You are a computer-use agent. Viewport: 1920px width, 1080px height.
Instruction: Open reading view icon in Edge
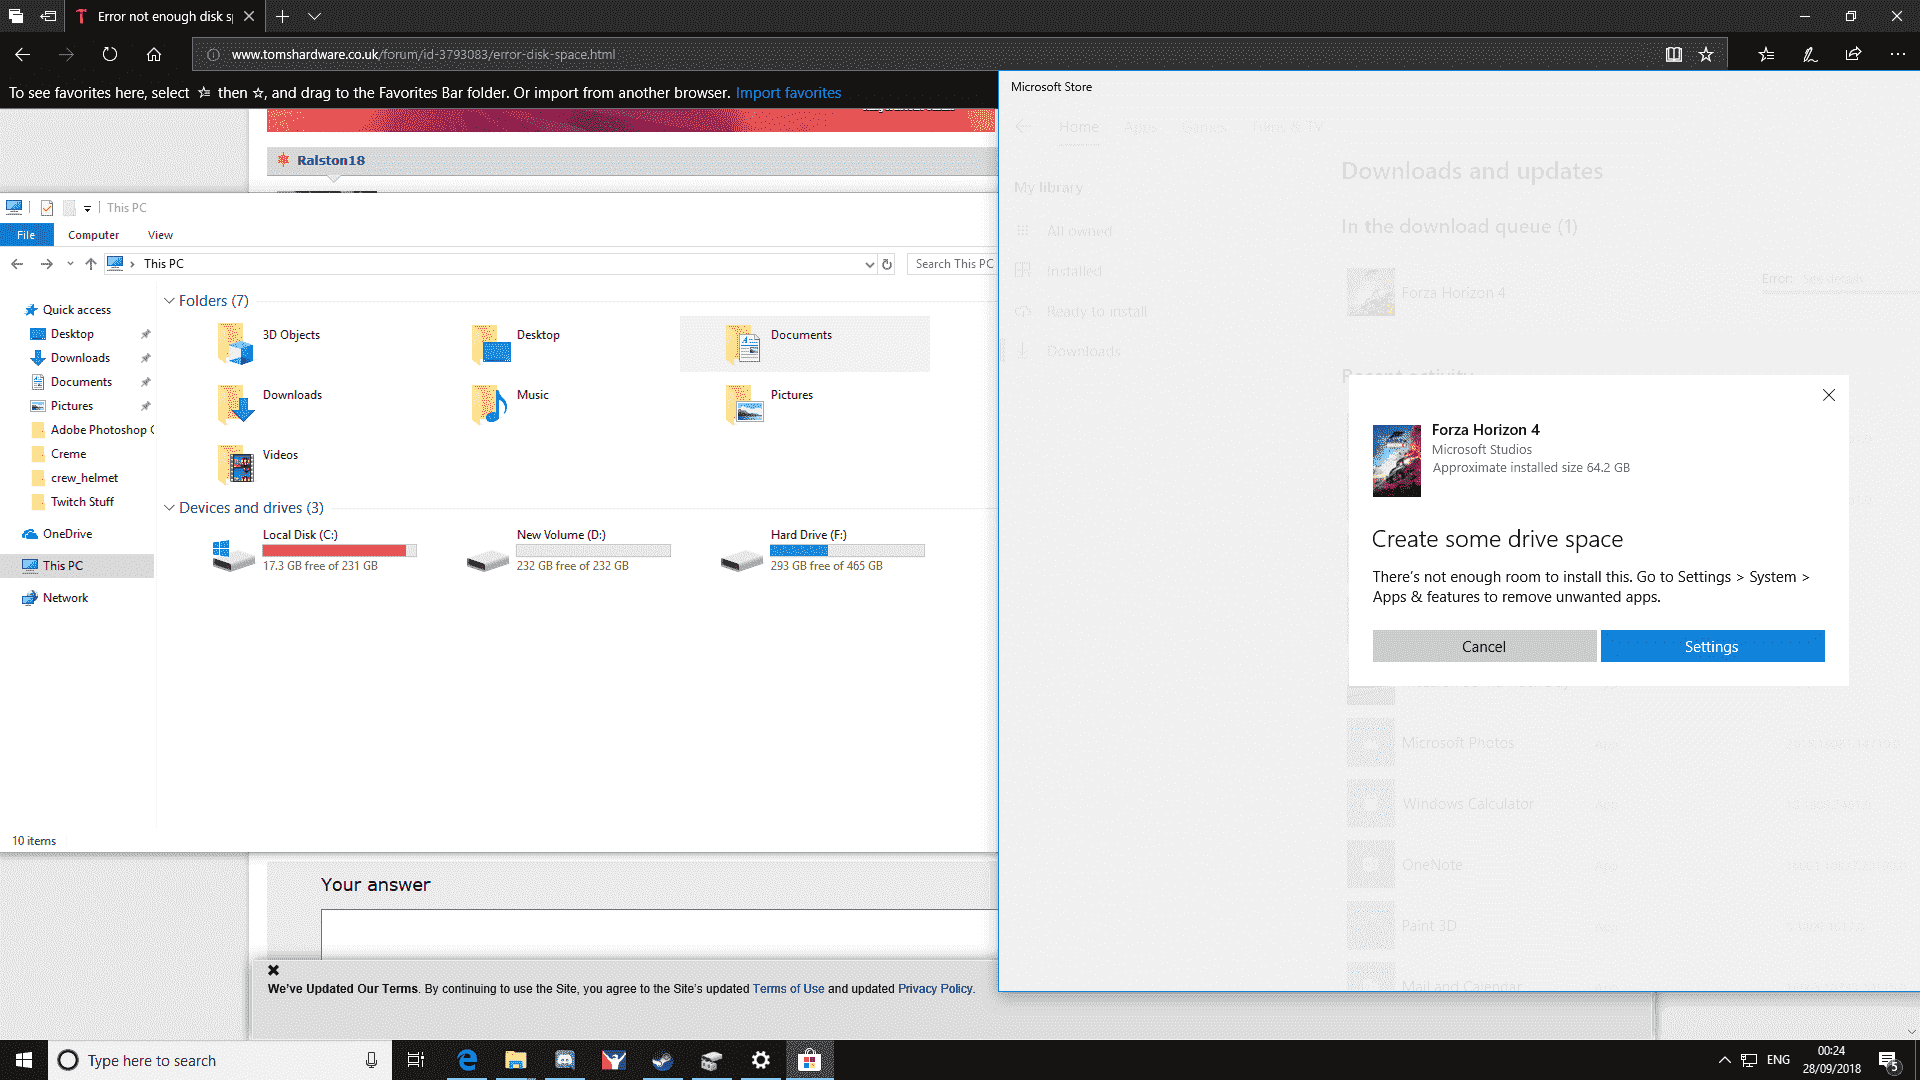[1673, 54]
